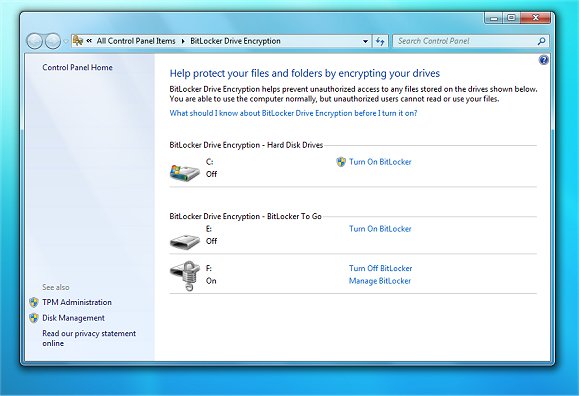Open the recent pages dropdown arrow
The height and width of the screenshot is (396, 579).
[x=65, y=41]
